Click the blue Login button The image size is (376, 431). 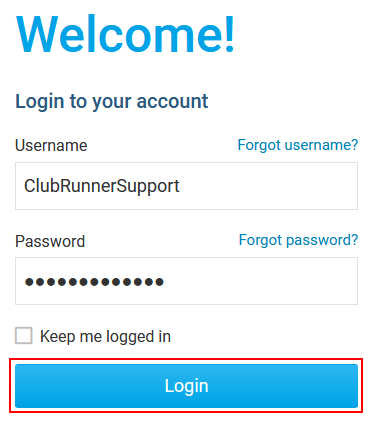186,386
